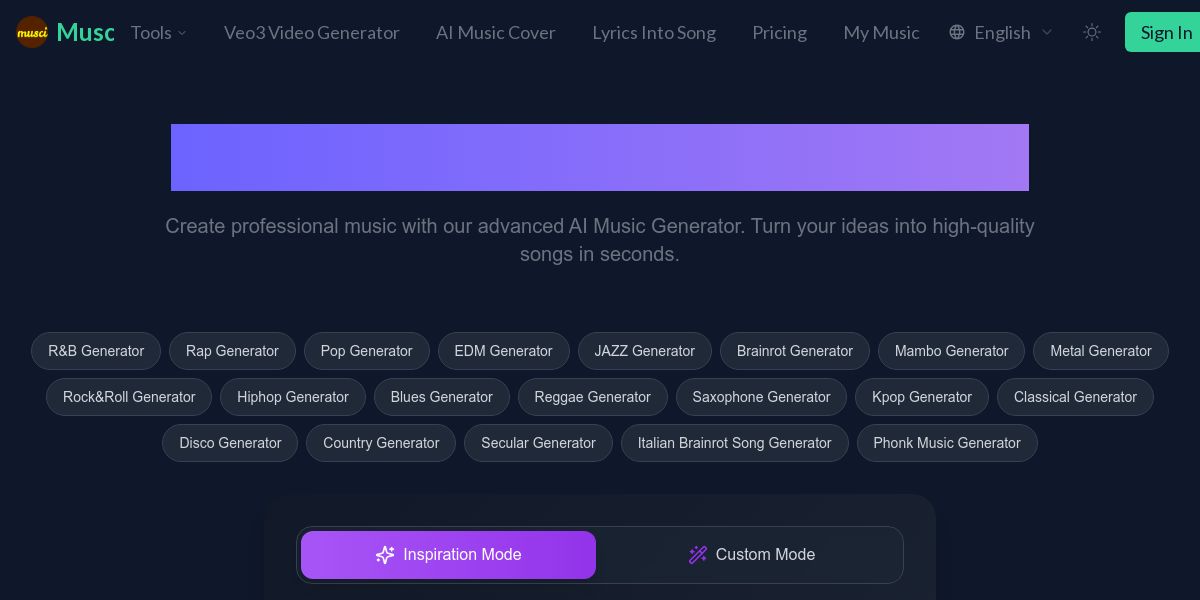1200x600 pixels.
Task: Click the purple gradient banner
Action: (600, 157)
